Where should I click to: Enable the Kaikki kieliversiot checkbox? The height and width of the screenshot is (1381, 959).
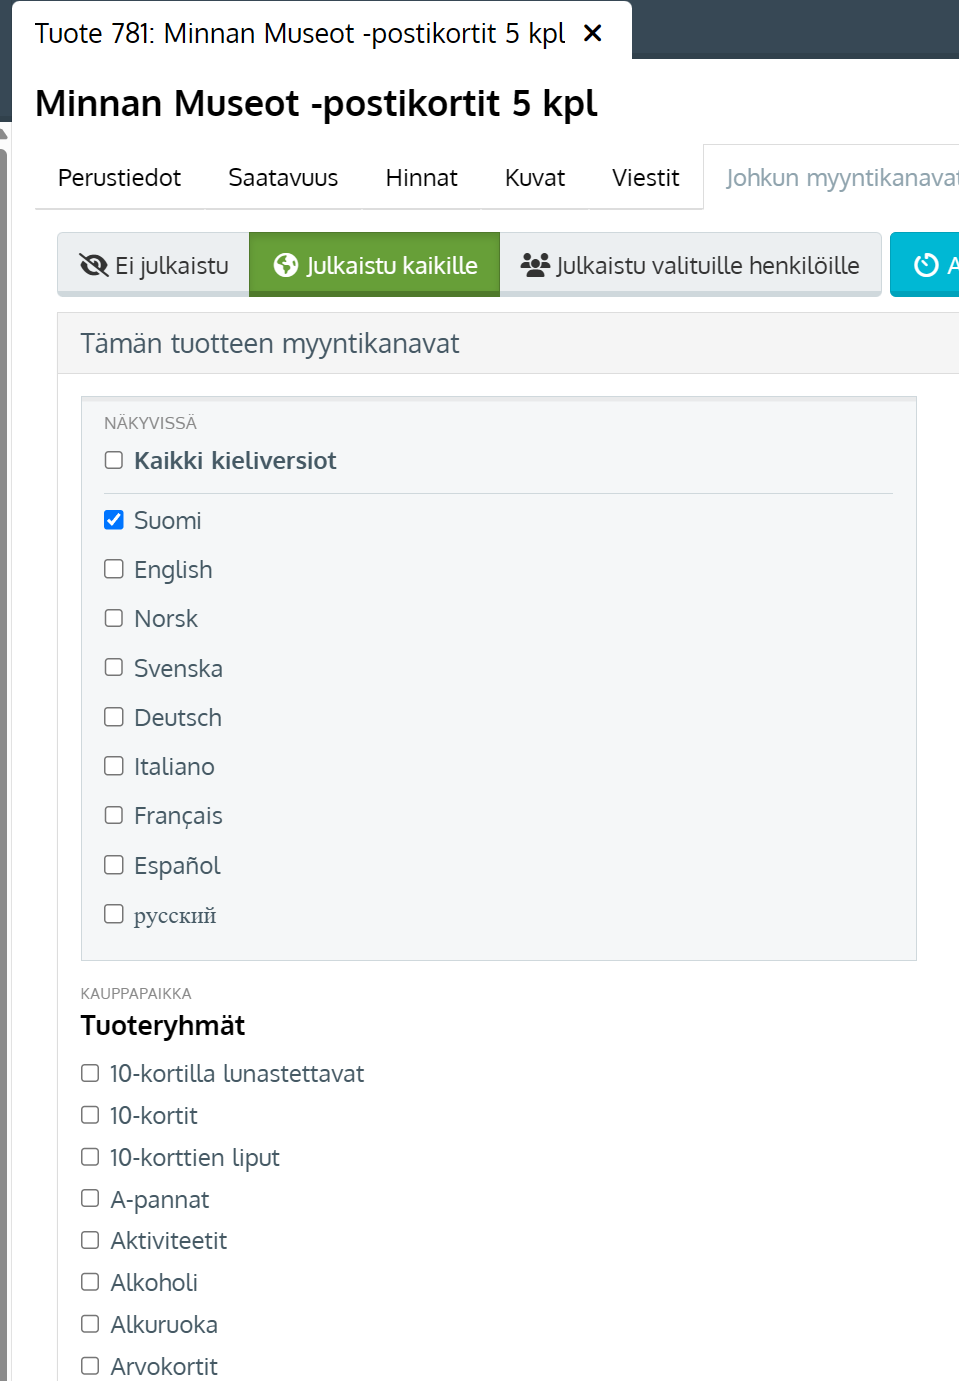click(x=114, y=460)
